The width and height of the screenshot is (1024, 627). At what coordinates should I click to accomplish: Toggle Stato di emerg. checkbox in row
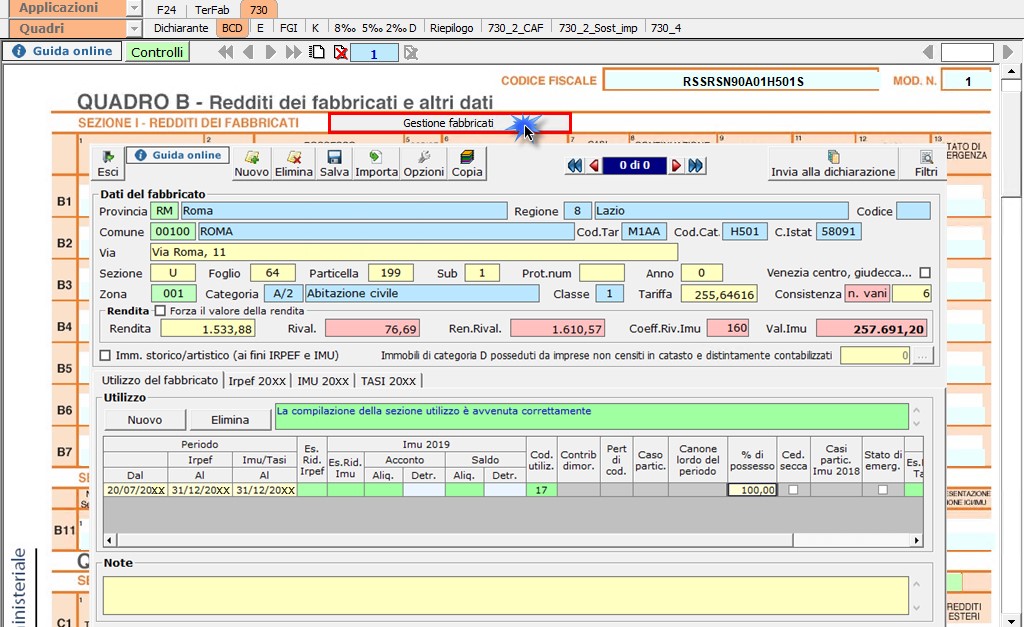pos(883,489)
